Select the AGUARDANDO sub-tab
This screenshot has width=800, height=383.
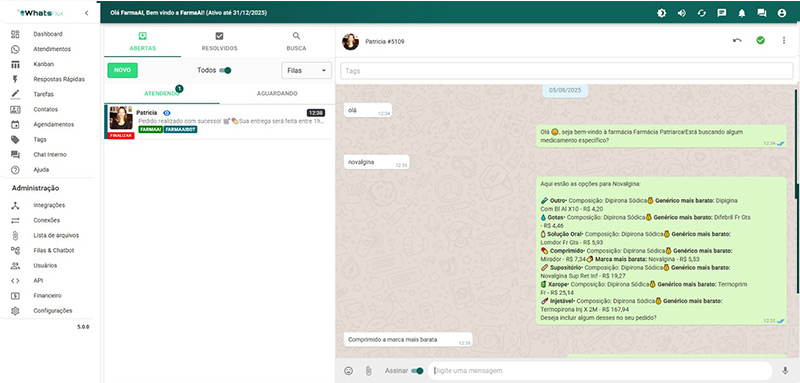277,93
